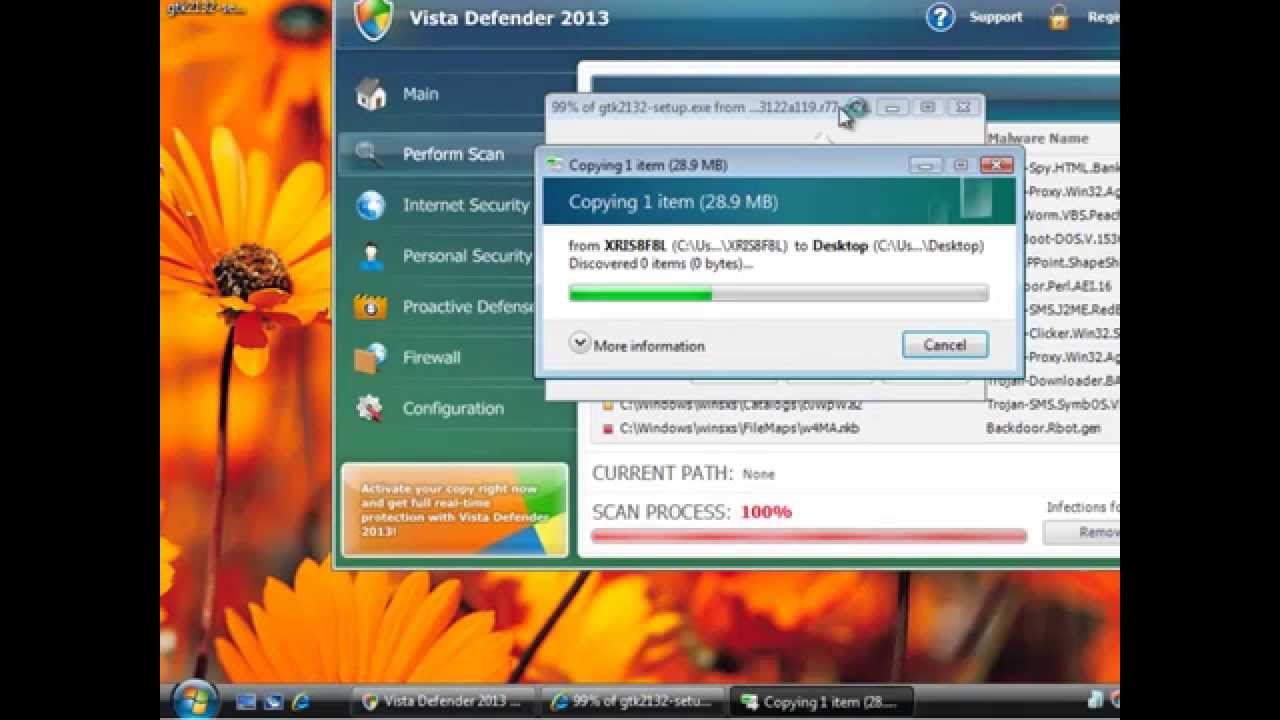
Task: Cancel the file copy operation
Action: (x=945, y=345)
